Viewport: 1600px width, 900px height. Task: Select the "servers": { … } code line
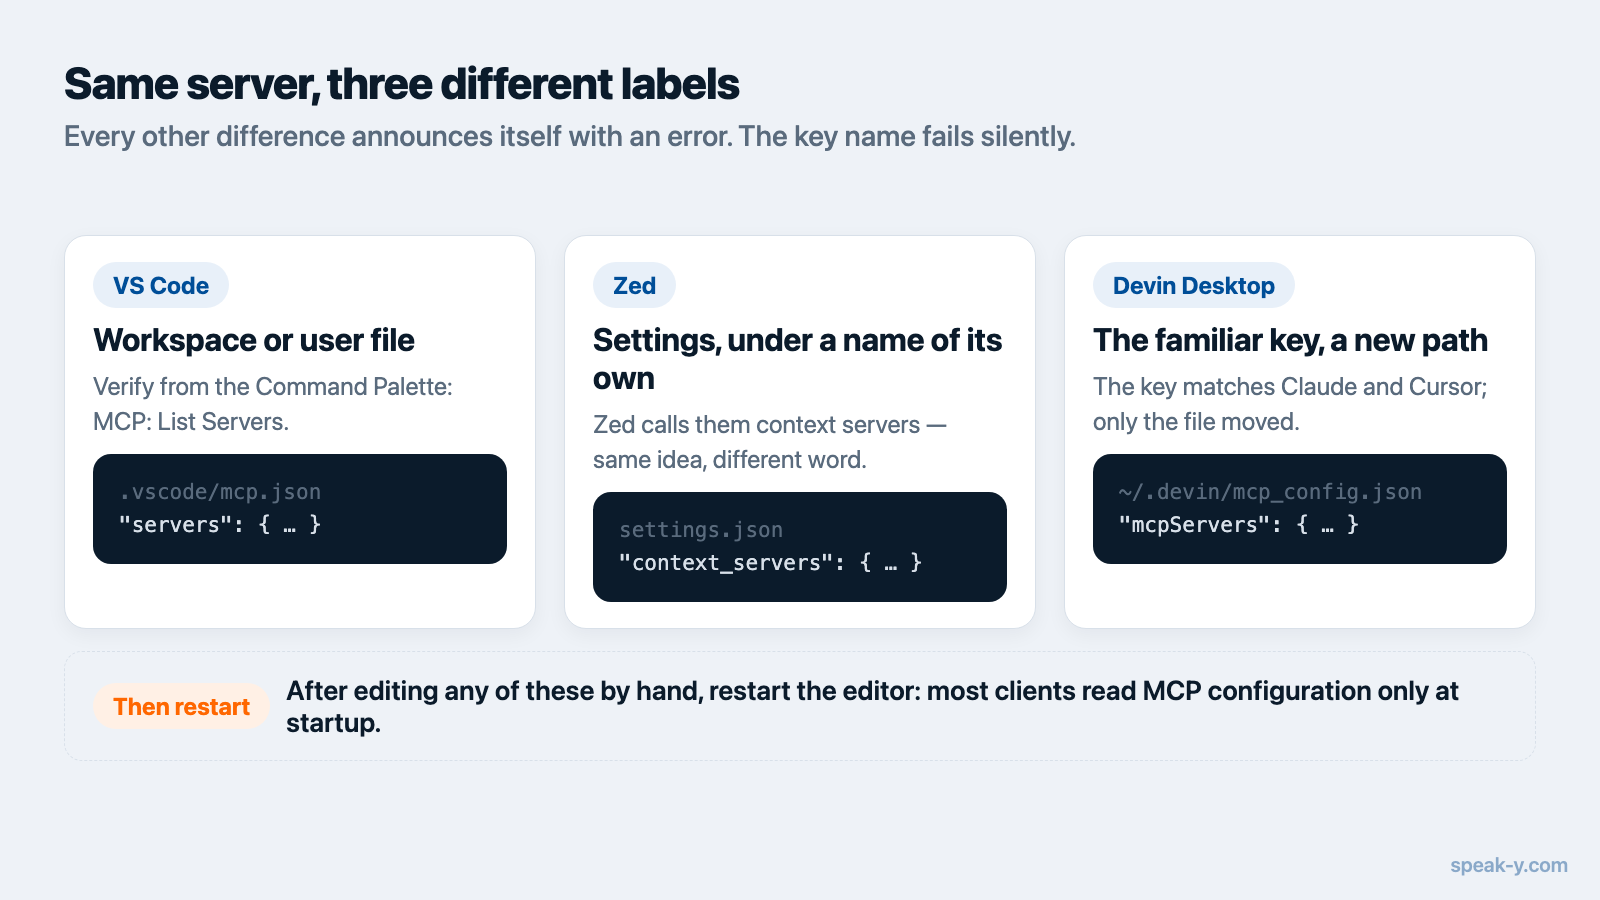click(x=220, y=525)
